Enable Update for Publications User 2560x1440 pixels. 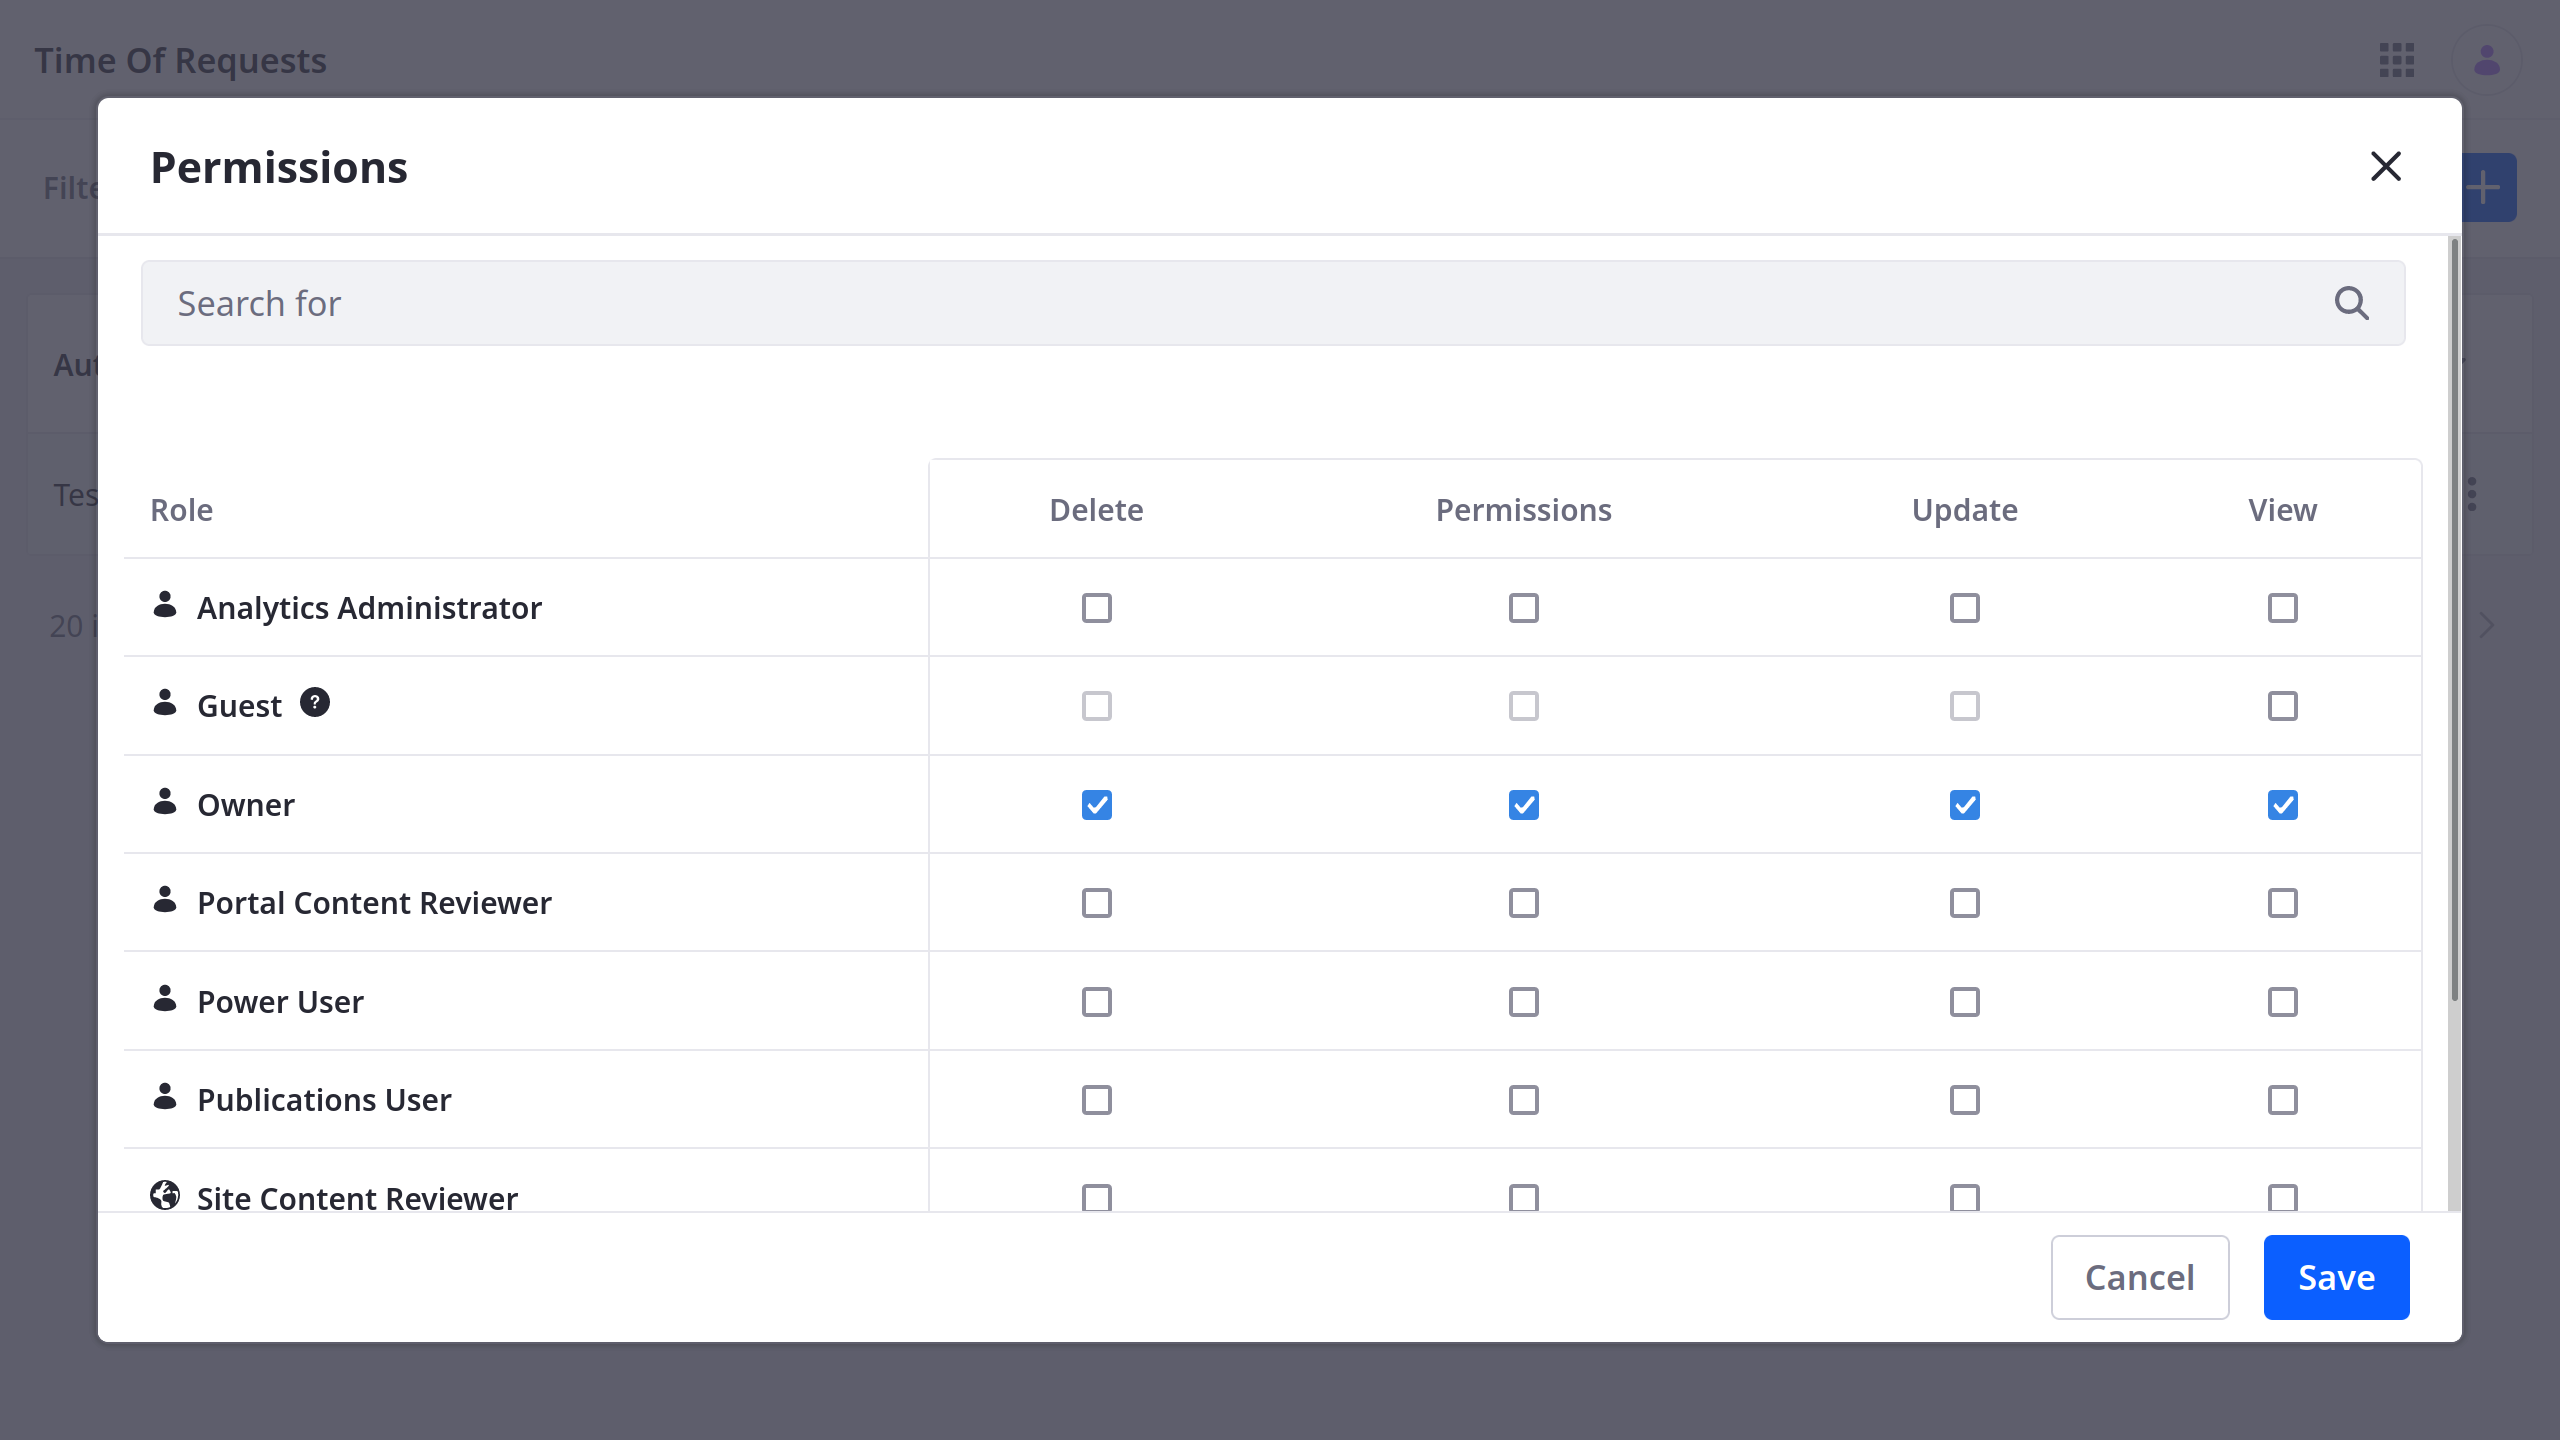(1965, 1100)
